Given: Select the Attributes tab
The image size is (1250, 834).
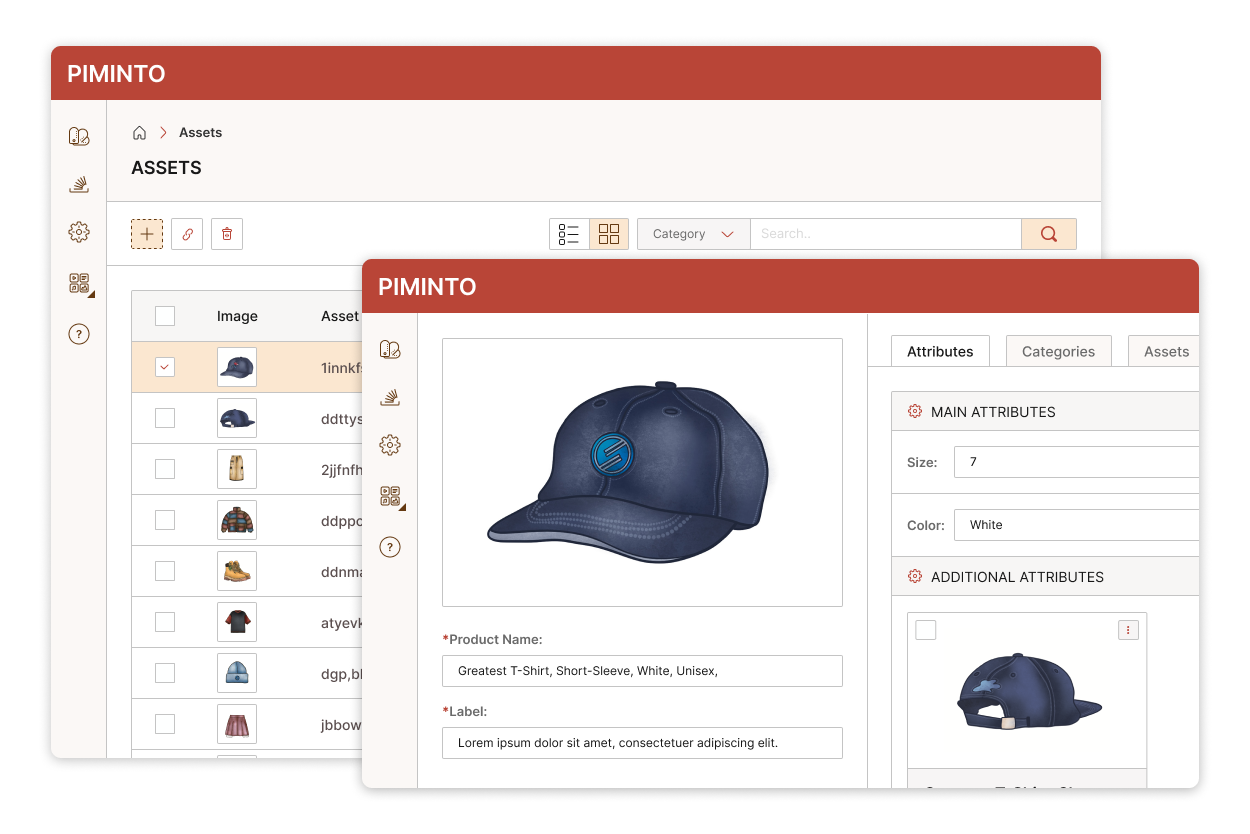Looking at the screenshot, I should 939,351.
